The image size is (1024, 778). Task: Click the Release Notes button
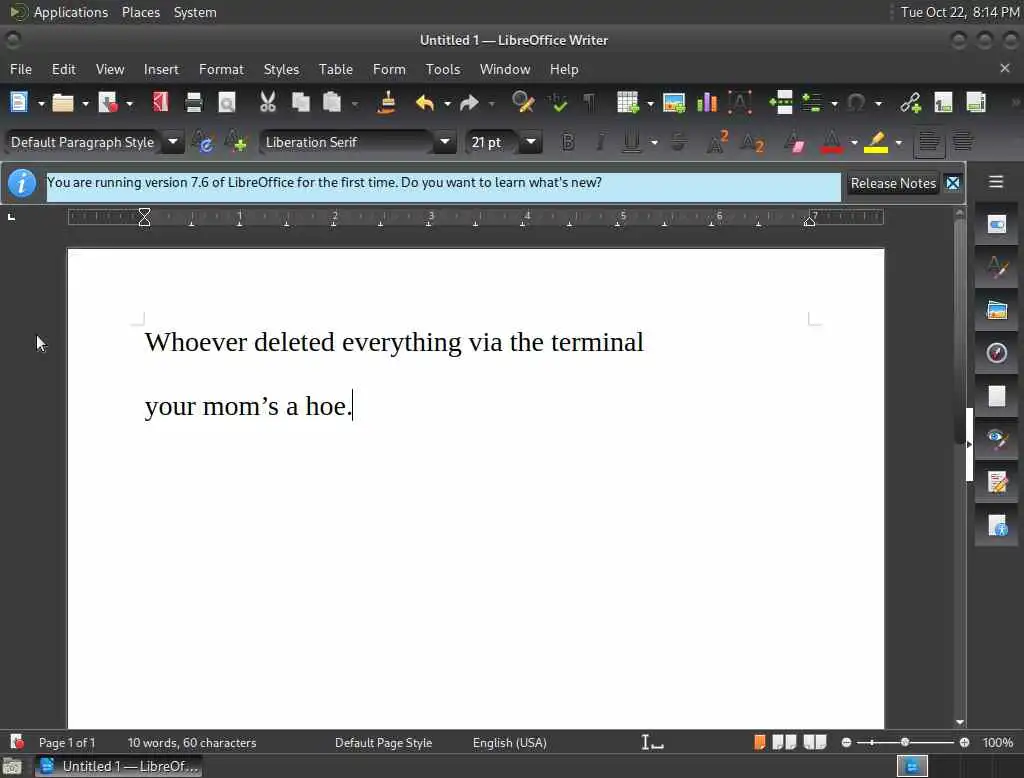coord(893,184)
